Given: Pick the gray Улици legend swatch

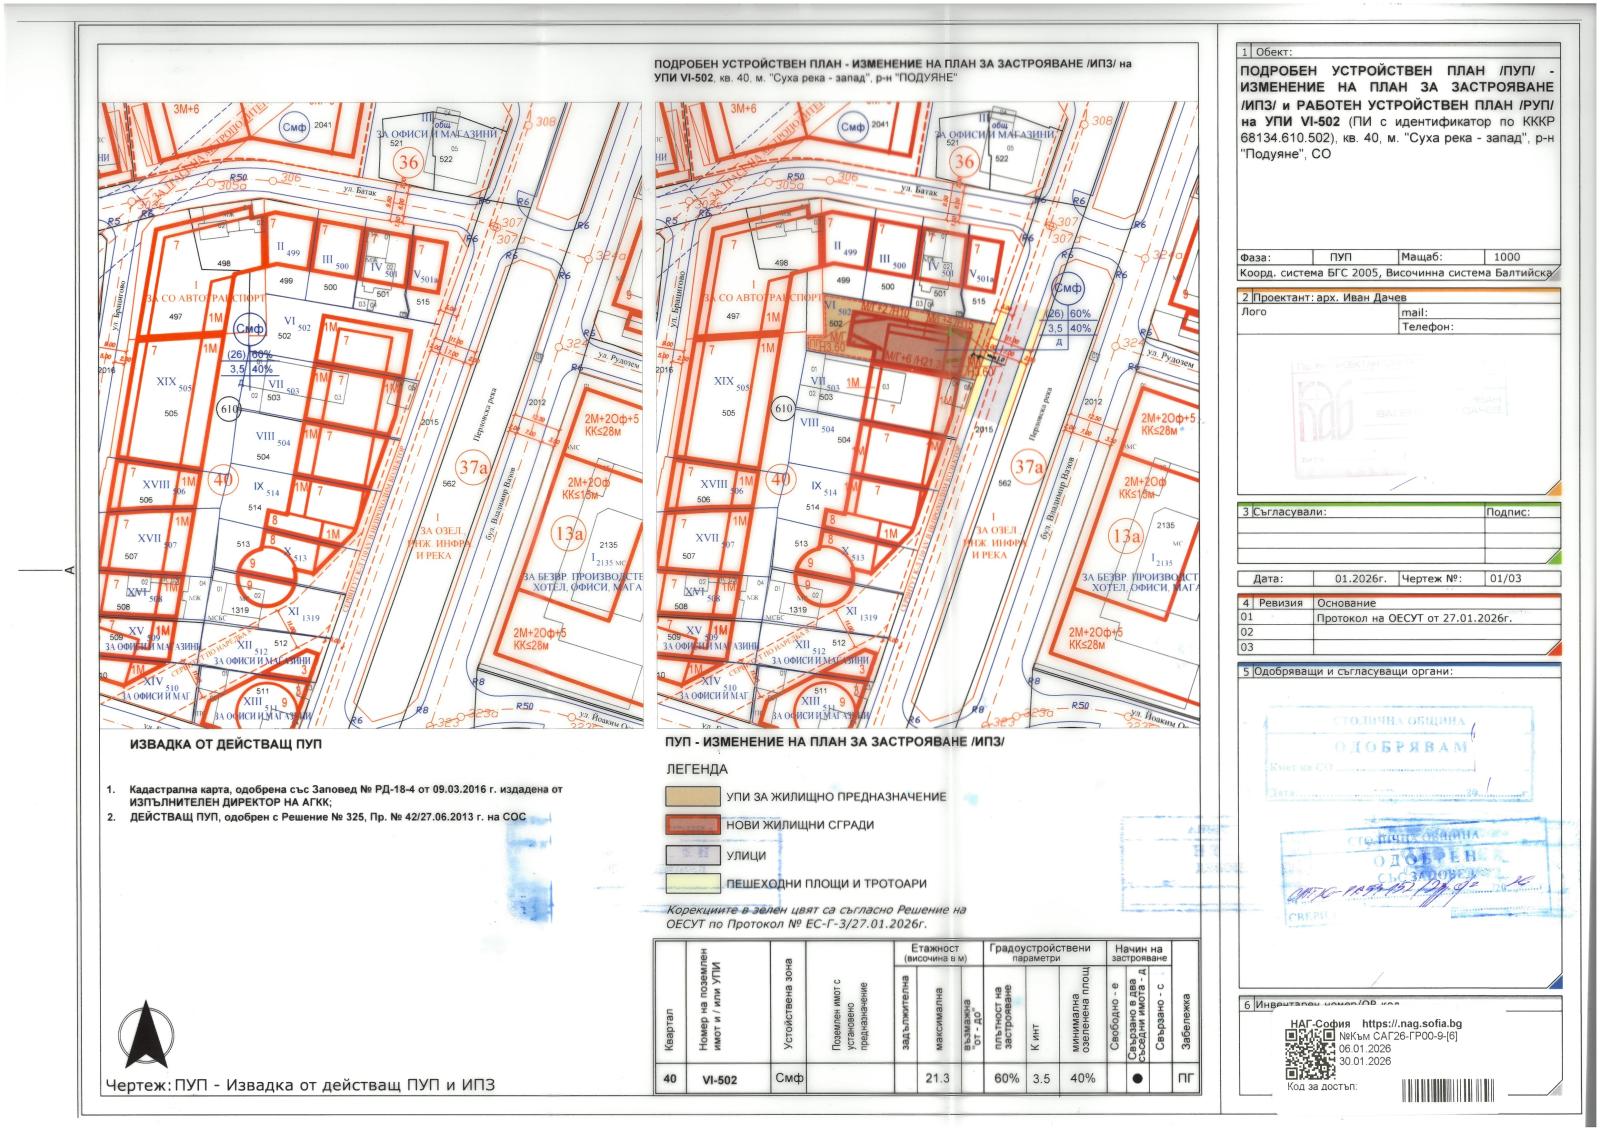Looking at the screenshot, I should (692, 855).
